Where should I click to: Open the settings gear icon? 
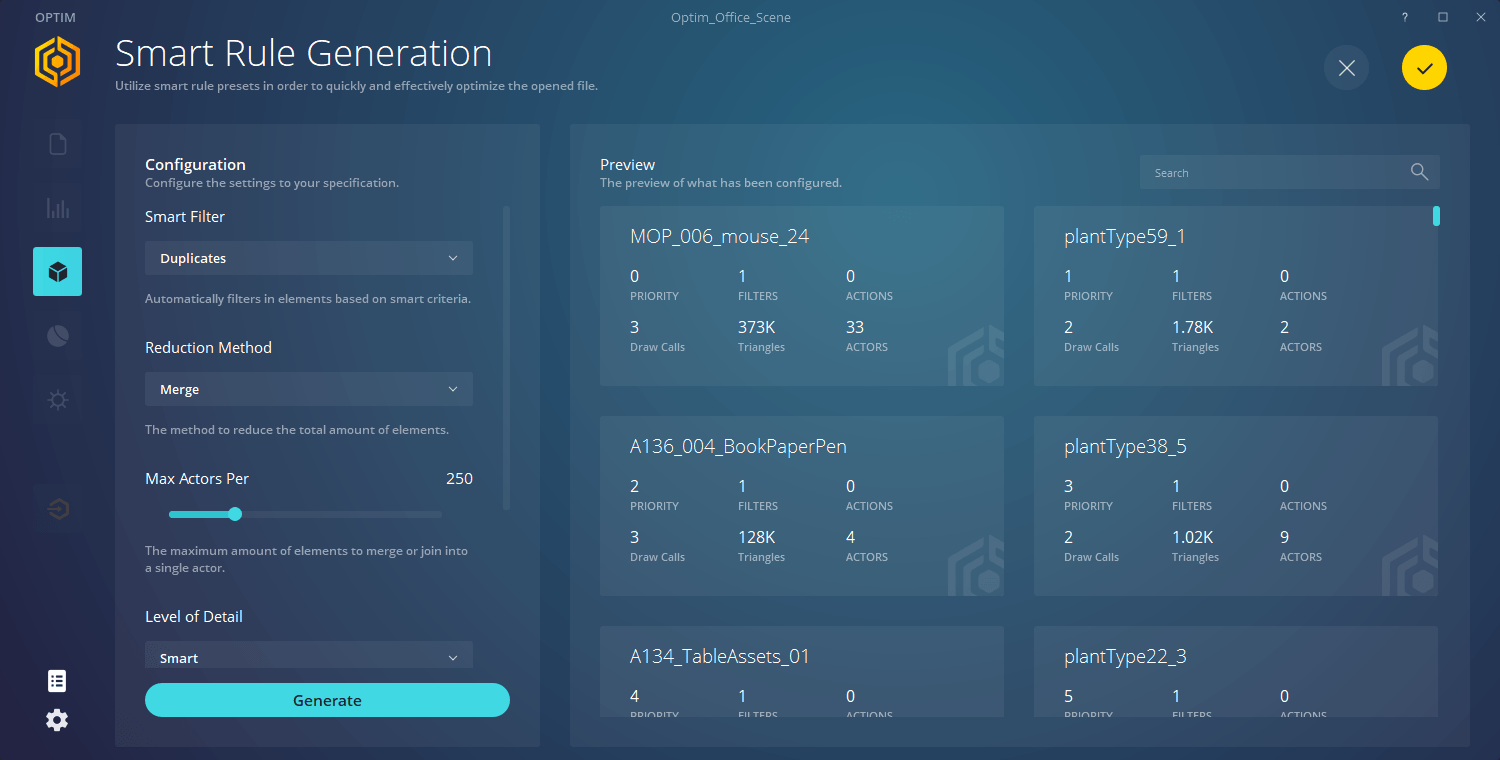(57, 720)
